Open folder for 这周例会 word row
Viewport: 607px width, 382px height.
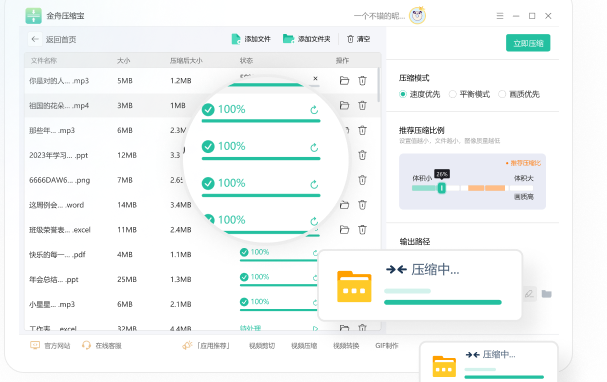344,205
